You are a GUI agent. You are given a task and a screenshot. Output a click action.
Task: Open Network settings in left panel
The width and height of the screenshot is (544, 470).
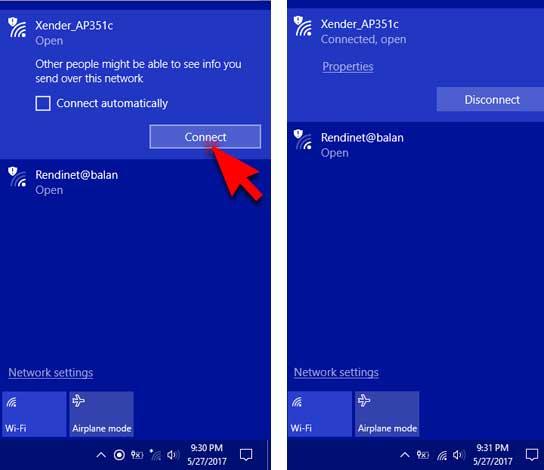click(51, 373)
